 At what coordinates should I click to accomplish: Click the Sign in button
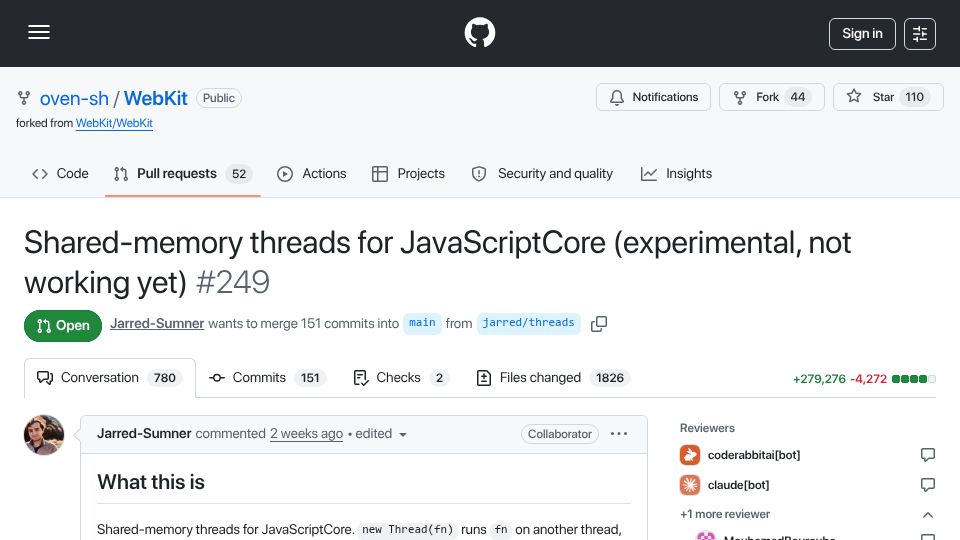click(x=862, y=34)
